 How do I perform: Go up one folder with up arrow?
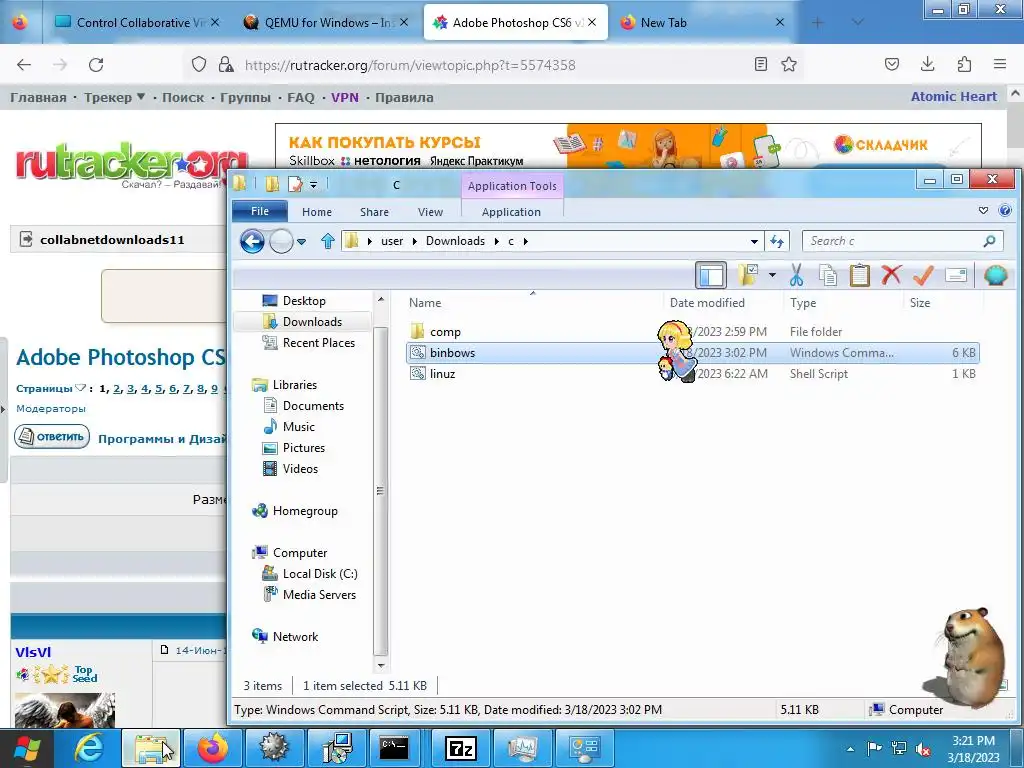(328, 241)
